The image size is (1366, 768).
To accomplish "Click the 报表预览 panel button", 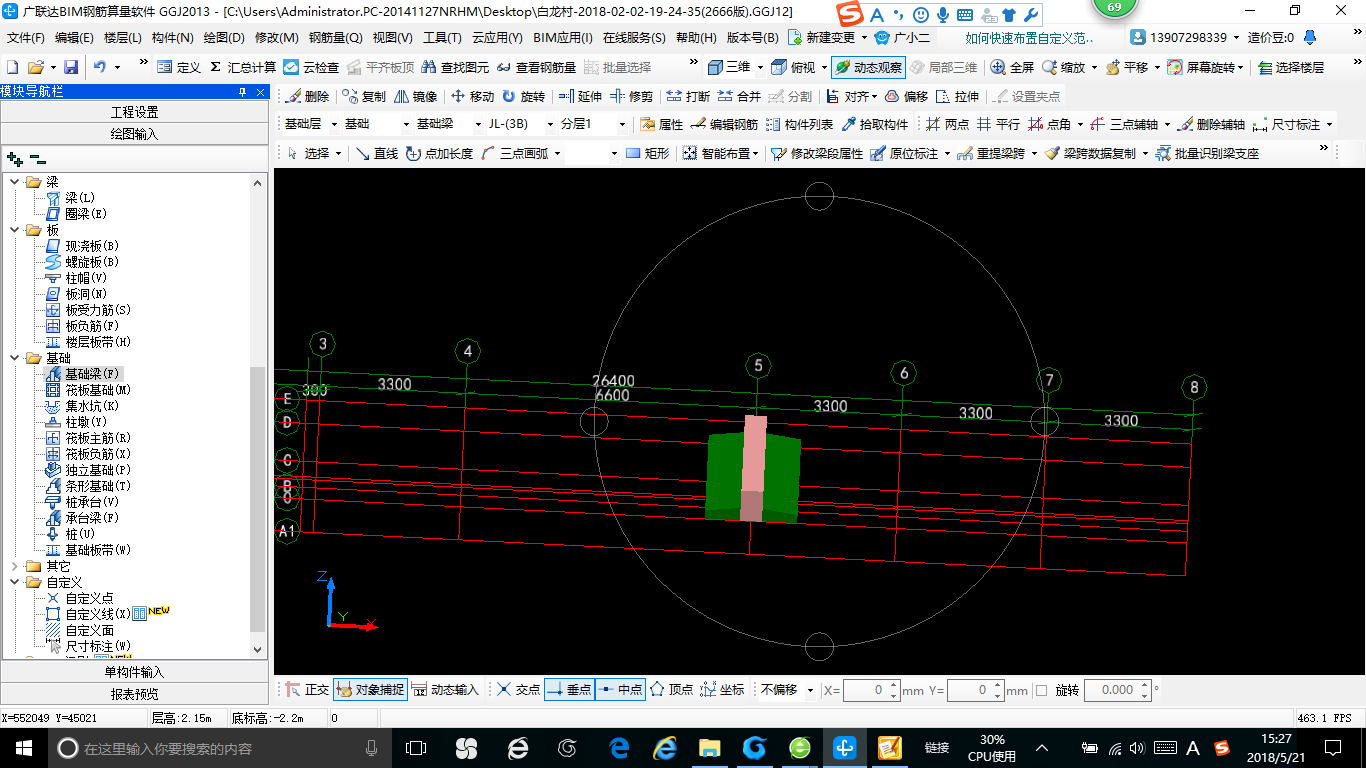I will pyautogui.click(x=135, y=693).
